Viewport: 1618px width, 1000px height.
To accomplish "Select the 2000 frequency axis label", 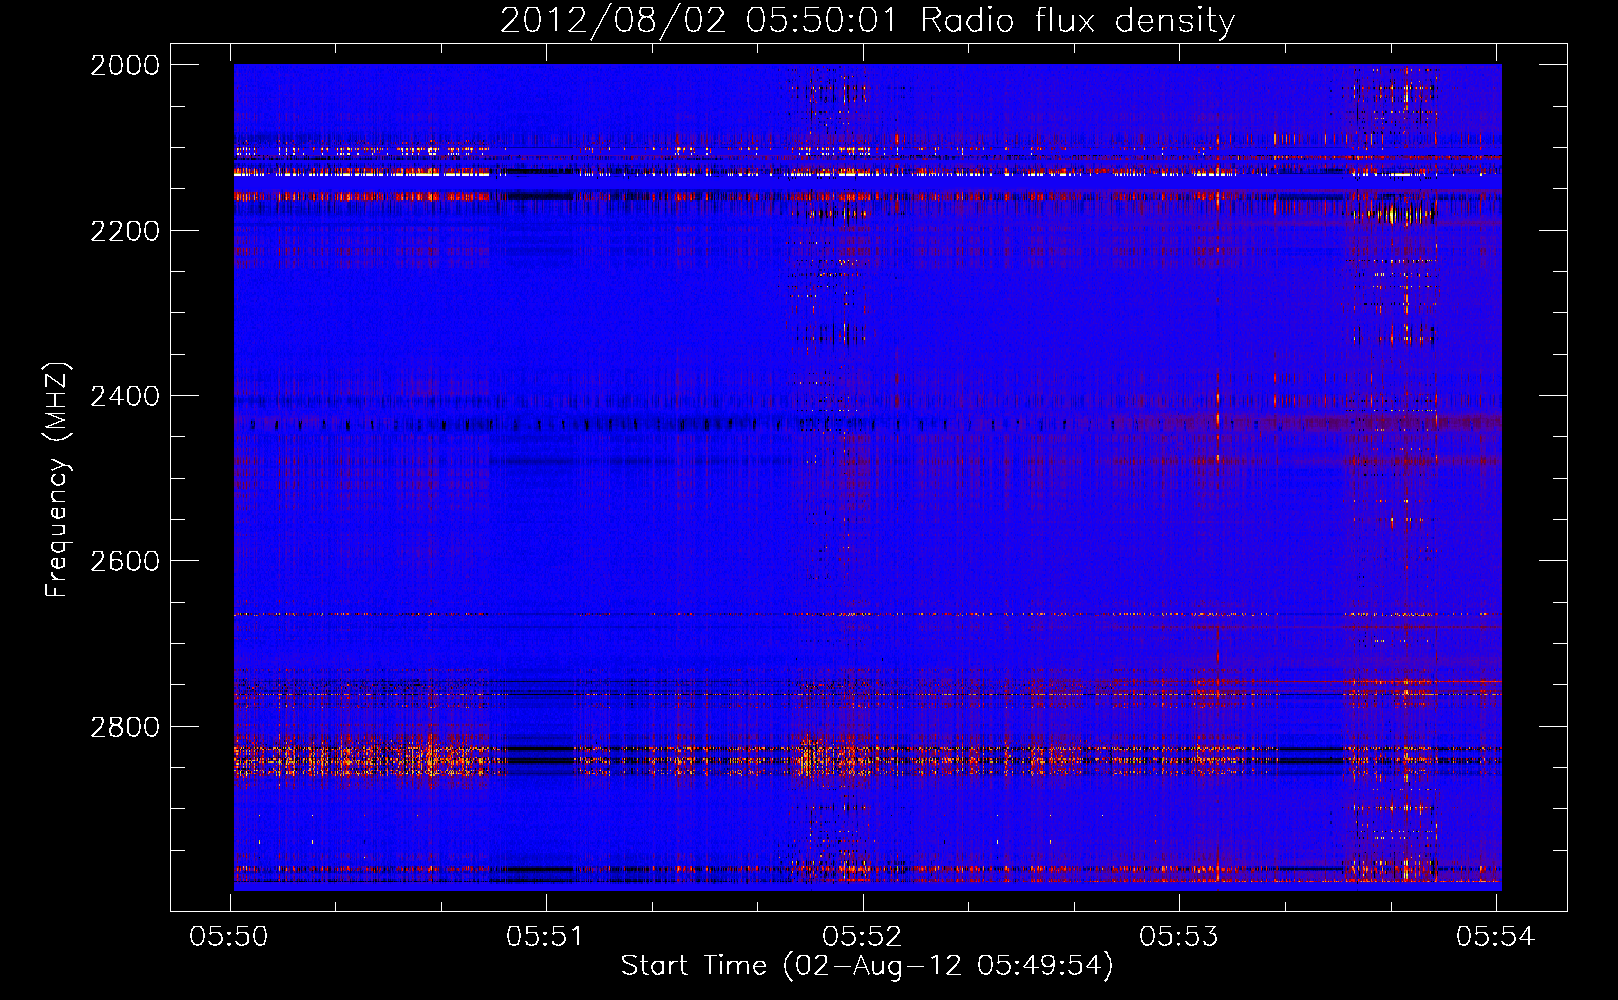I will [125, 65].
